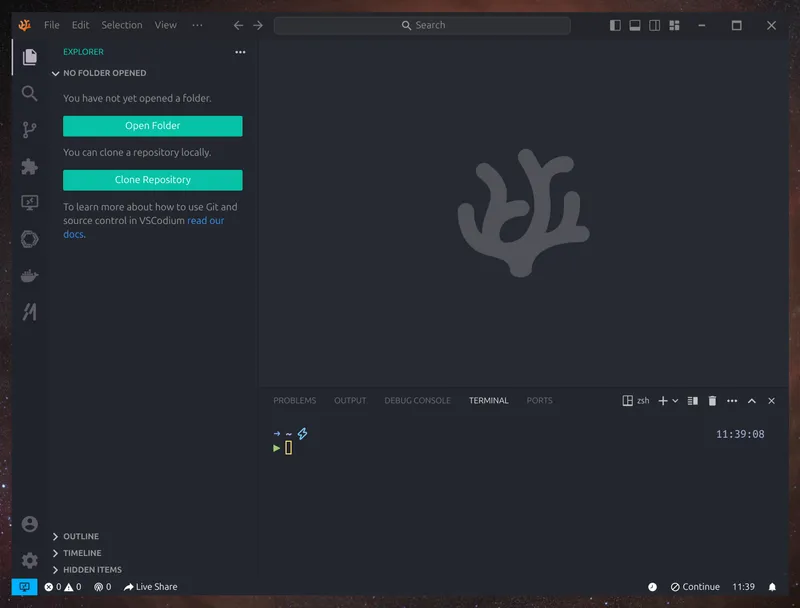The image size is (800, 608).
Task: Click the Open Folder button
Action: [x=153, y=126]
